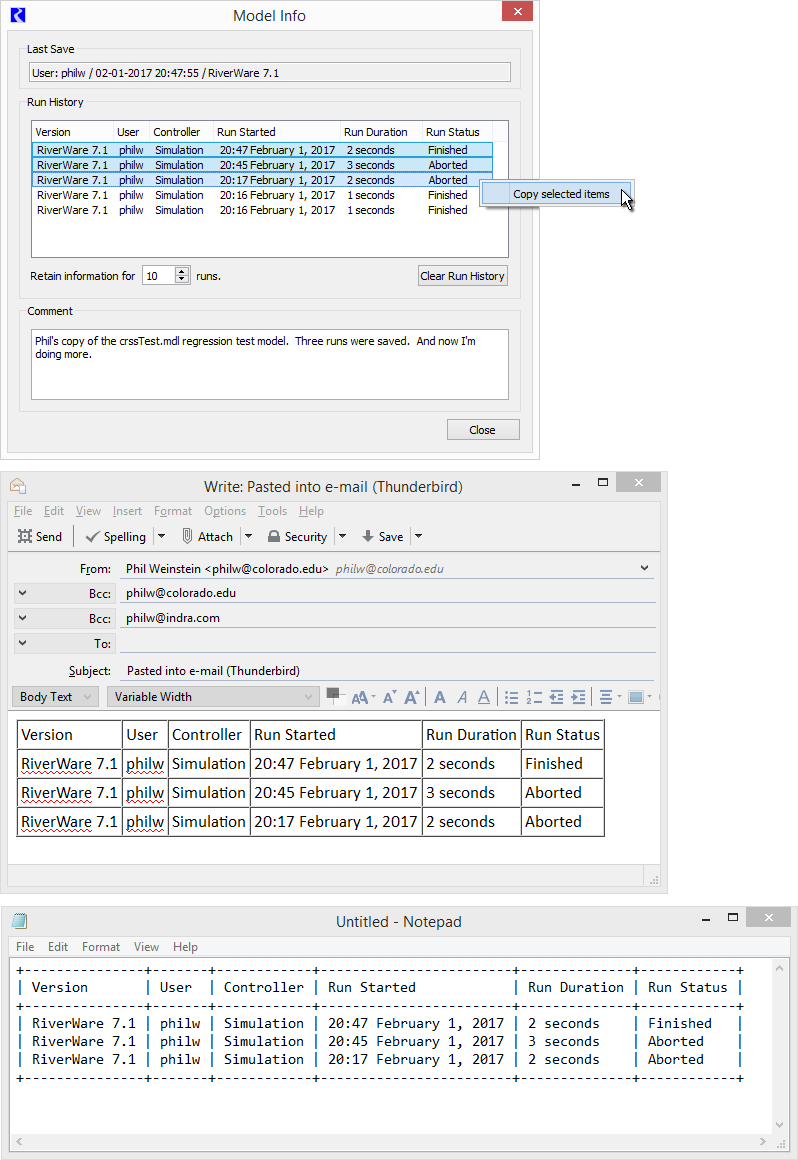798x1160 pixels.
Task: Open the Options menu in Thunderbird
Action: [225, 511]
